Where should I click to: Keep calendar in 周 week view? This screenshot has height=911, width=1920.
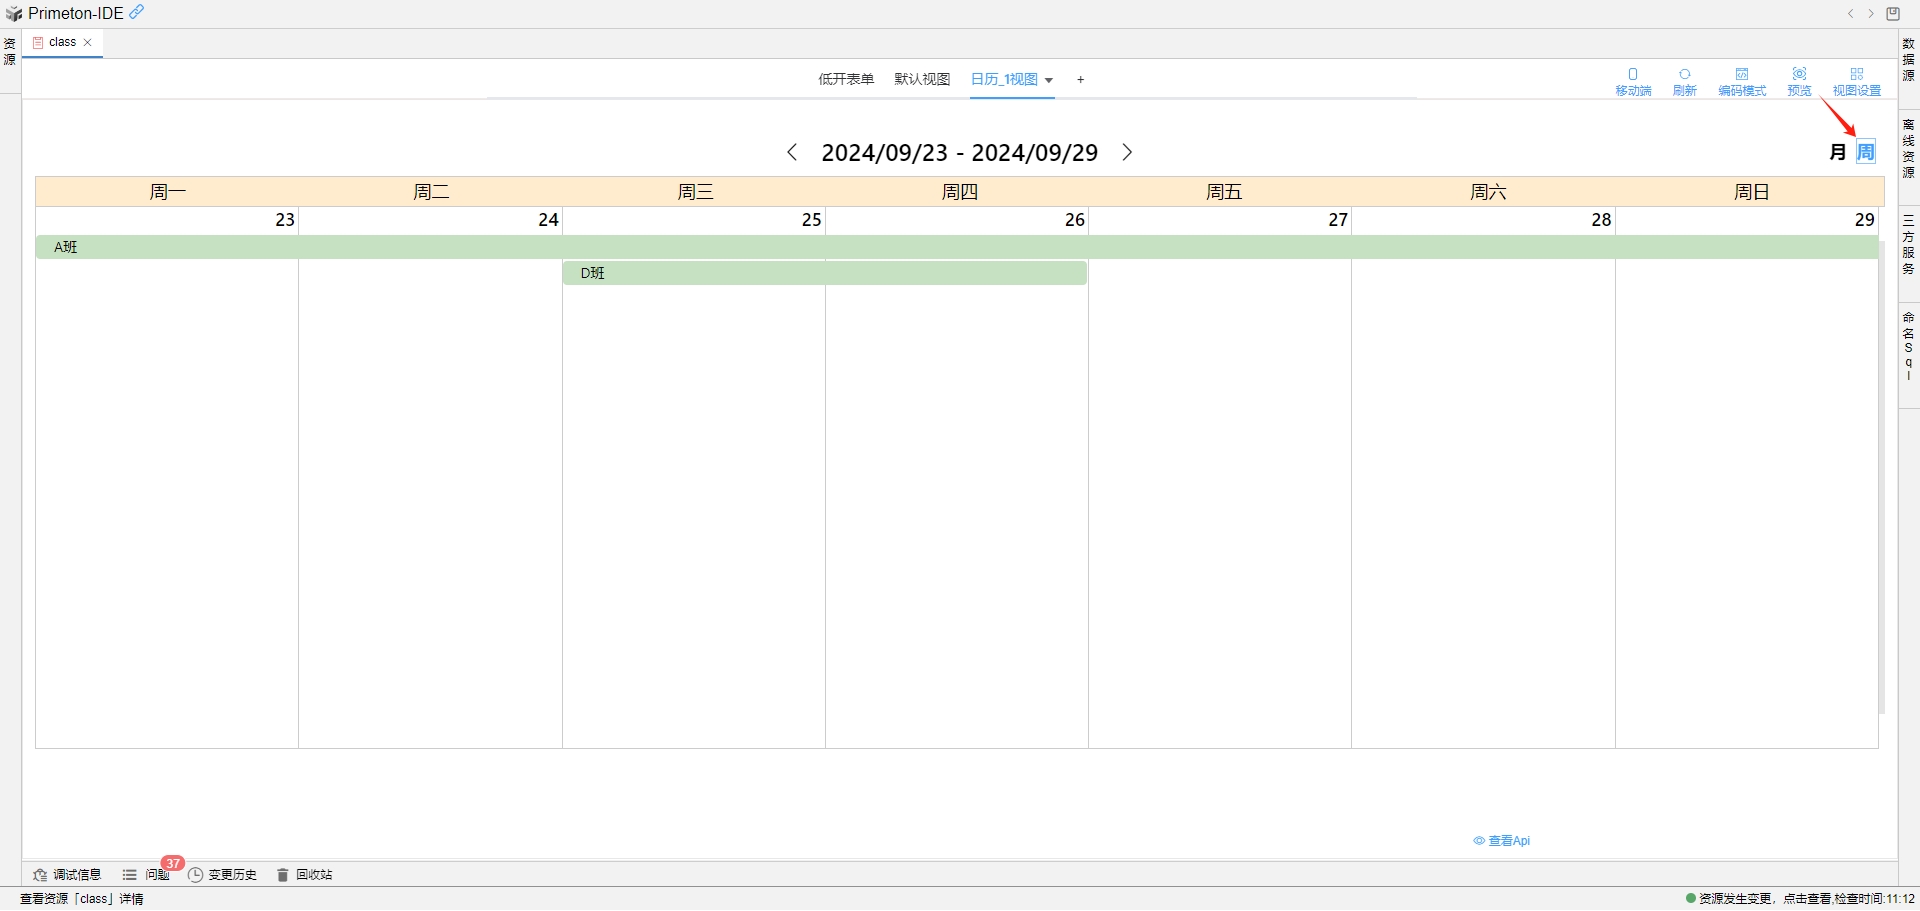point(1866,151)
